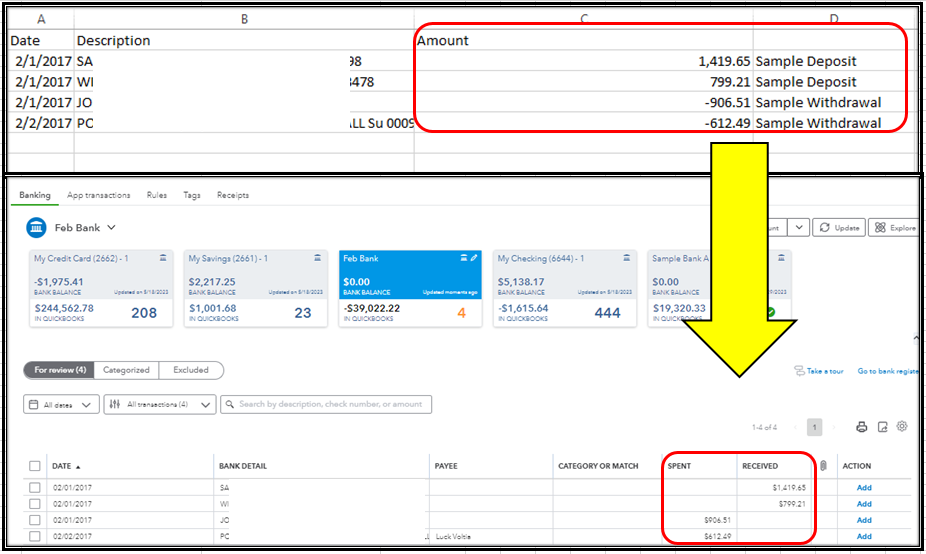The image size is (926, 554).
Task: Open the All dates dropdown
Action: [x=61, y=405]
